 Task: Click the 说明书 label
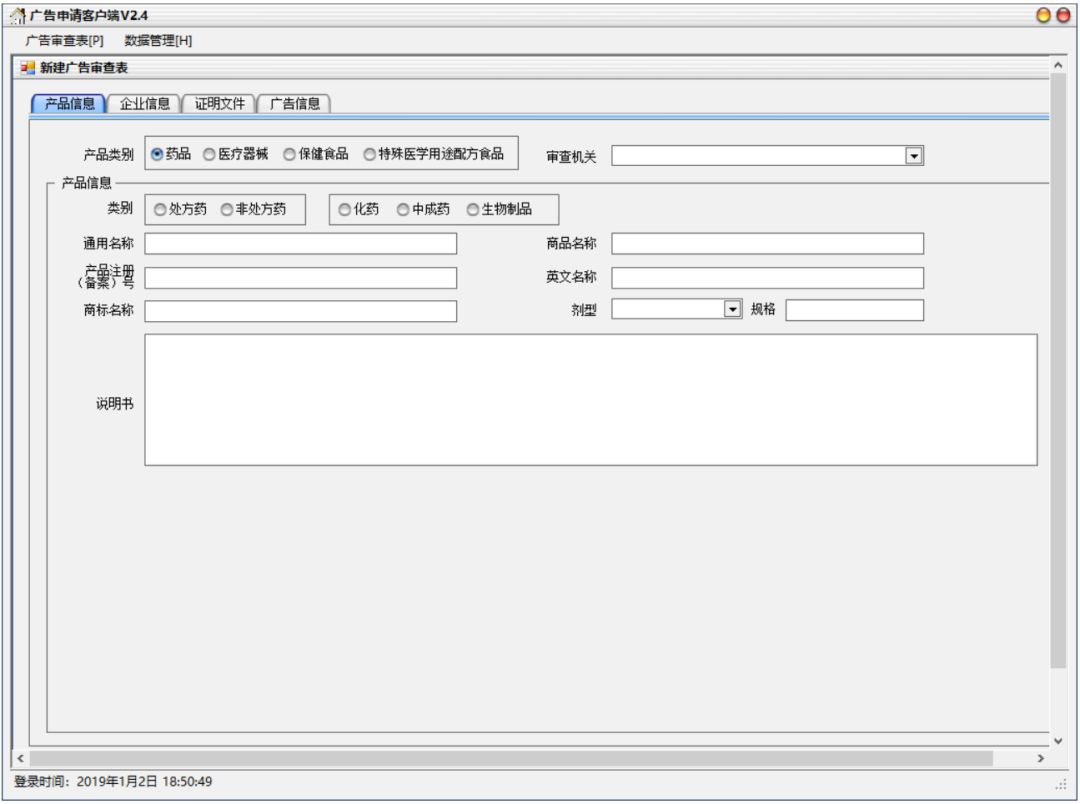click(x=114, y=404)
